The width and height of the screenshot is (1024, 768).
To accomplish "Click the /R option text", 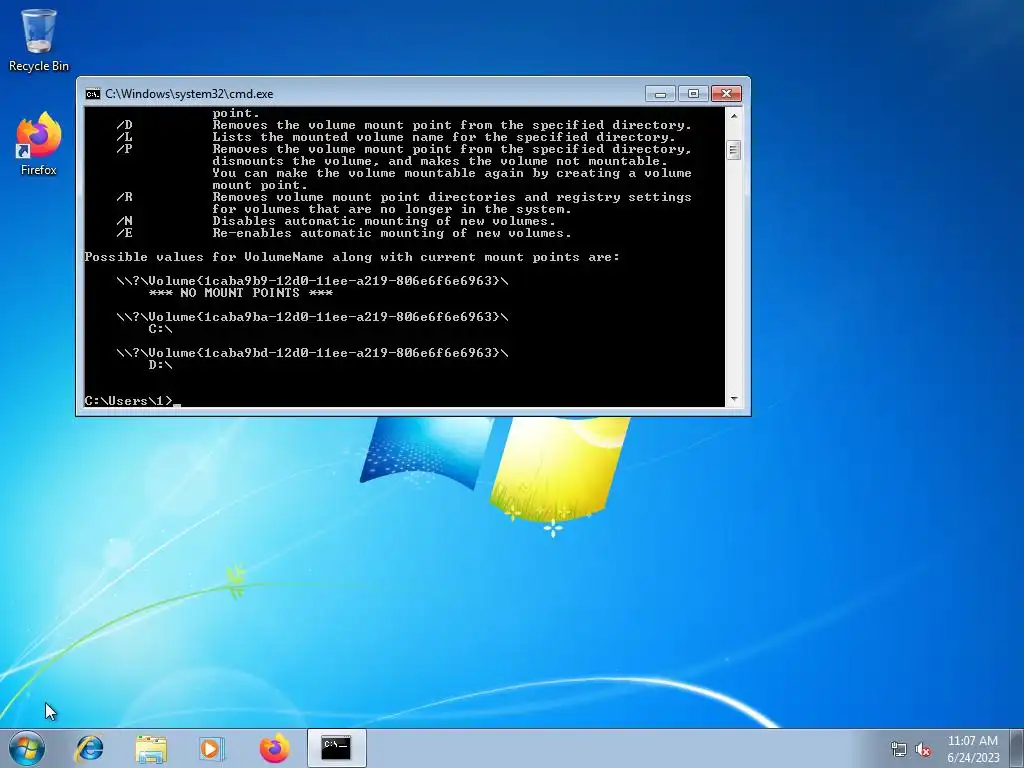I will click(x=124, y=197).
